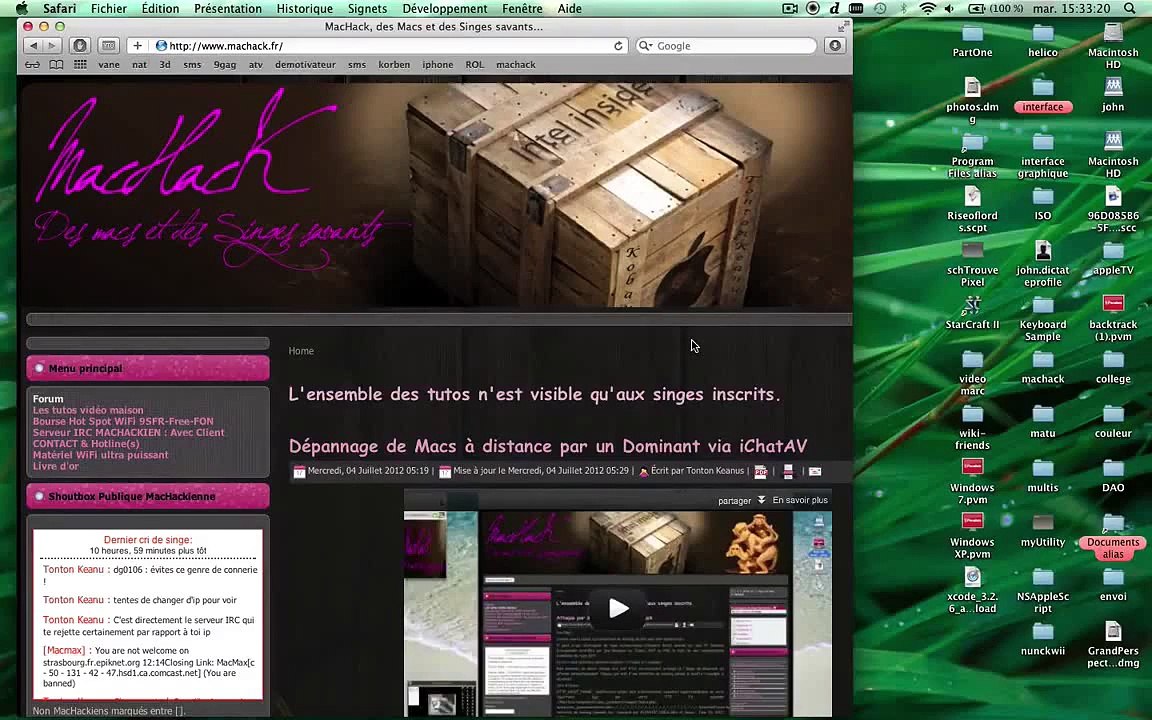
Task: Open the vane bookmark
Action: point(109,65)
